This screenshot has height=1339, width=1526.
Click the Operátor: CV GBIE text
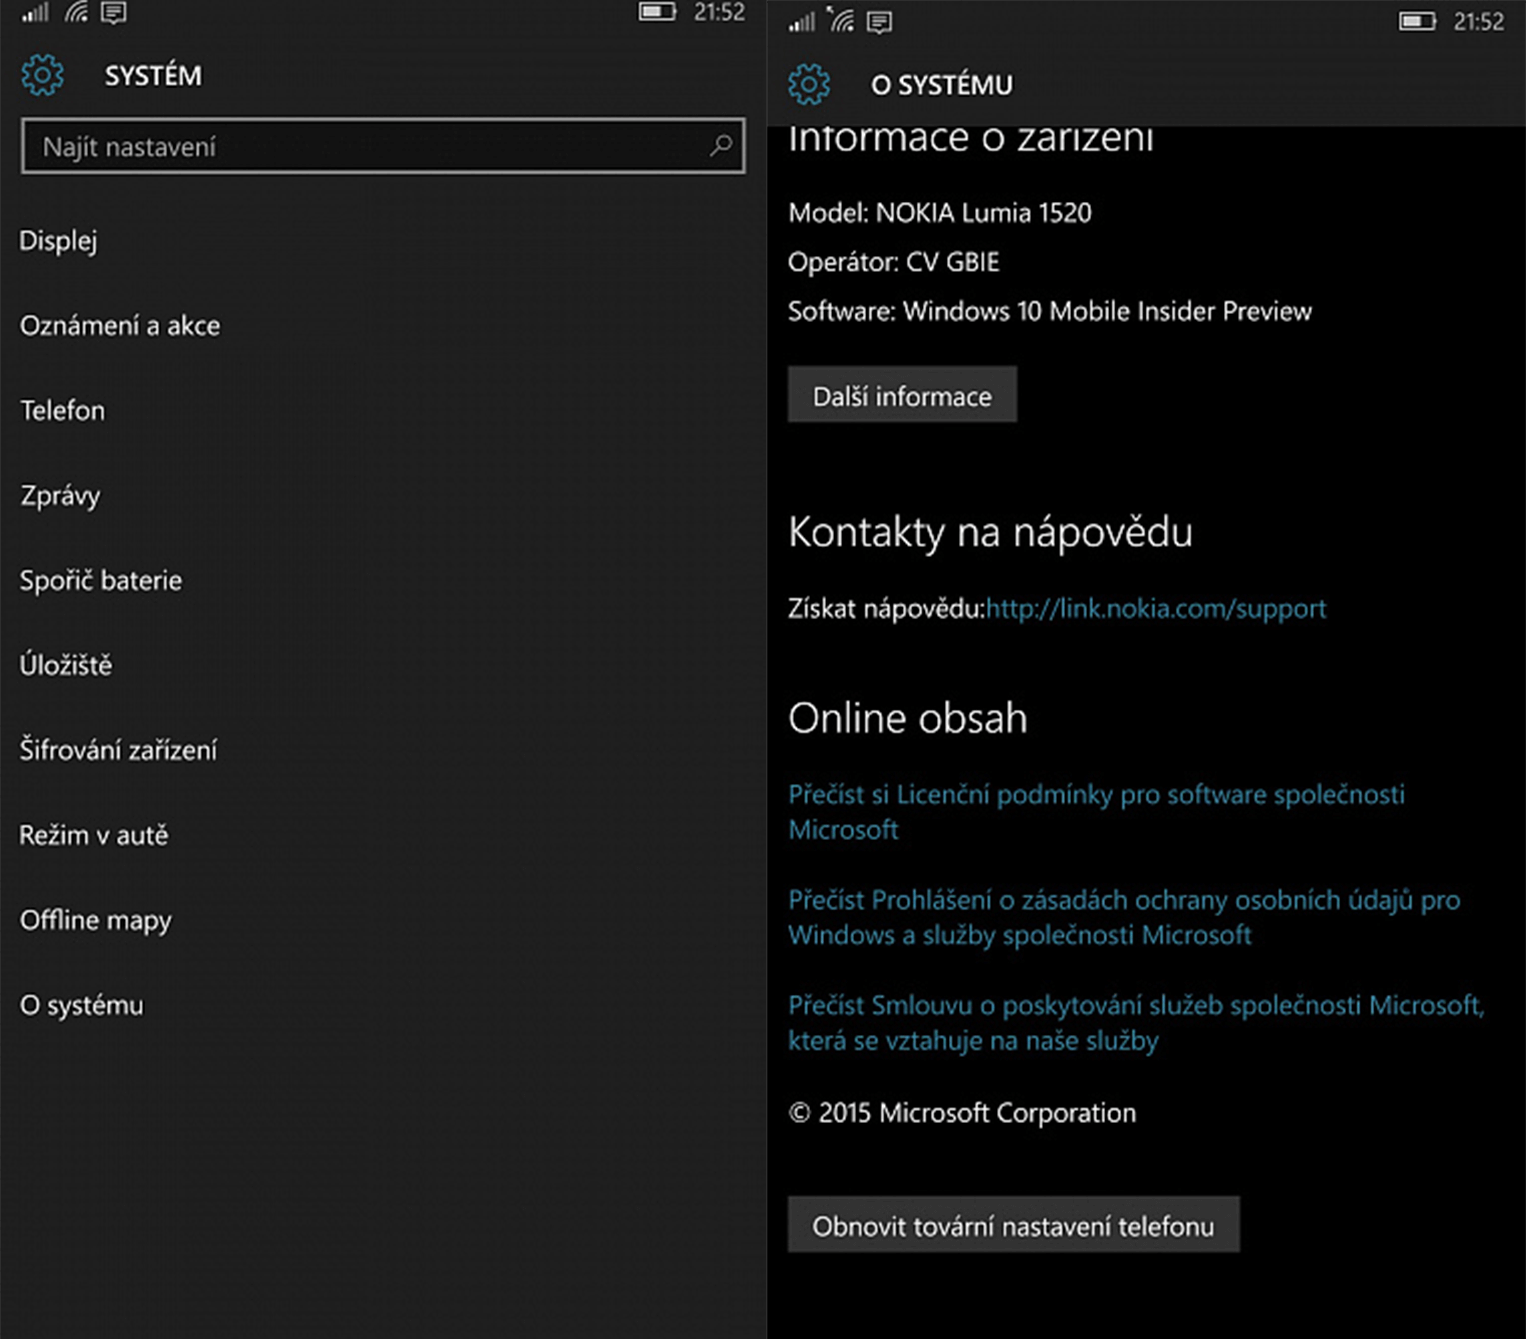[x=894, y=262]
